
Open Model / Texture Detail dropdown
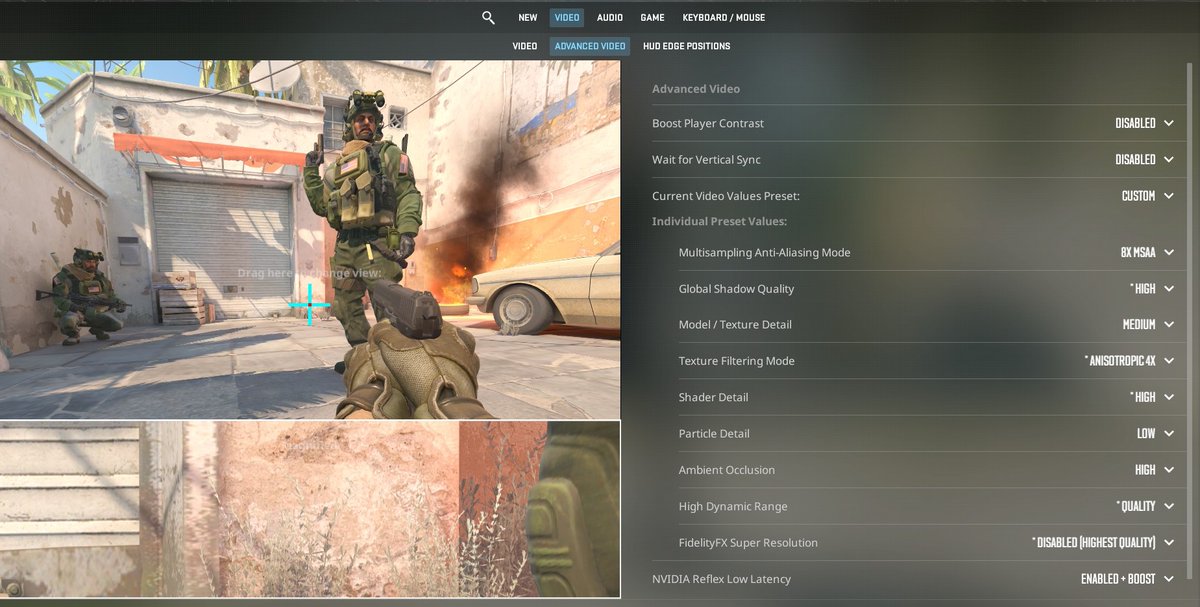(1148, 325)
